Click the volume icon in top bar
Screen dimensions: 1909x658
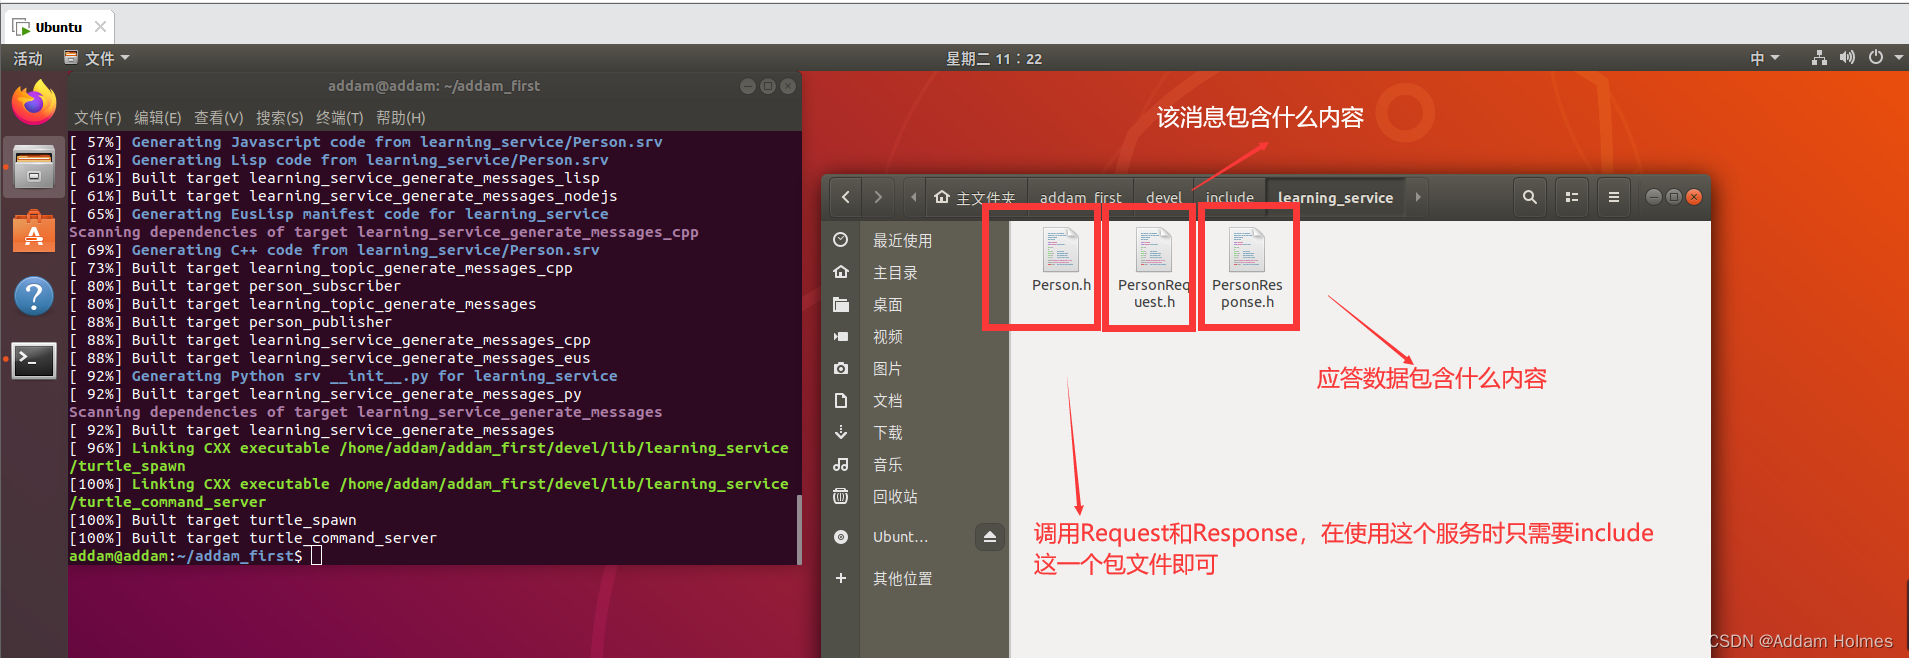tap(1847, 58)
